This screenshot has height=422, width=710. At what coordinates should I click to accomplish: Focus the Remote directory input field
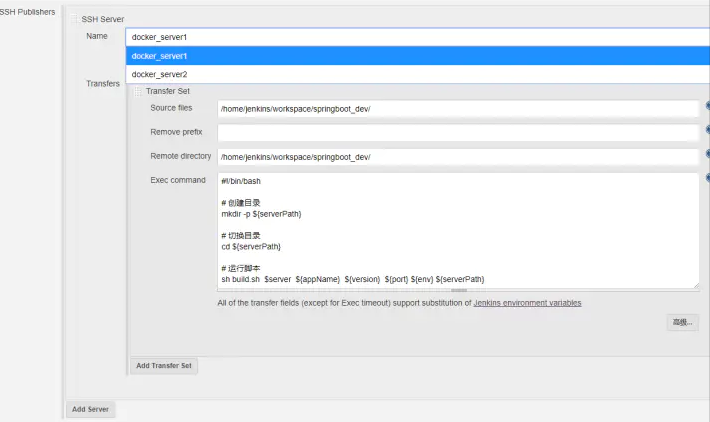click(458, 157)
